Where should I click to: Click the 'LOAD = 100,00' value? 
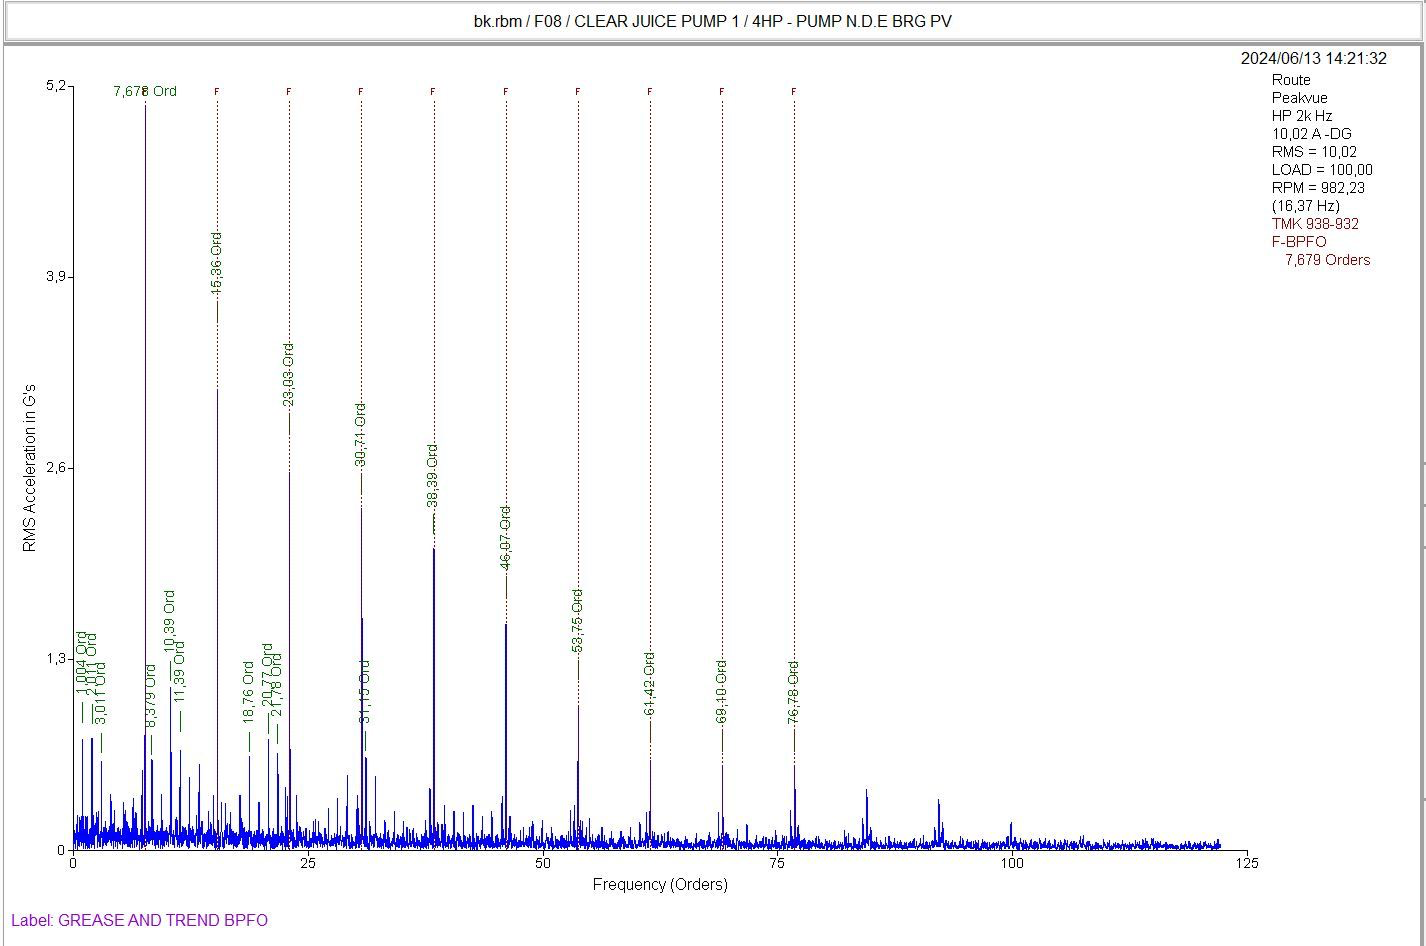[x=1322, y=170]
